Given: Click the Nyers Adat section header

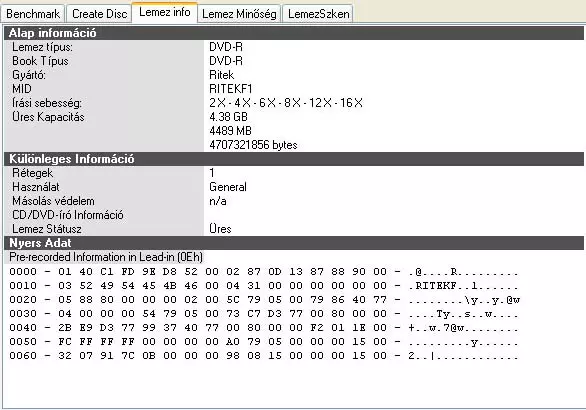Looking at the screenshot, I should [294, 243].
